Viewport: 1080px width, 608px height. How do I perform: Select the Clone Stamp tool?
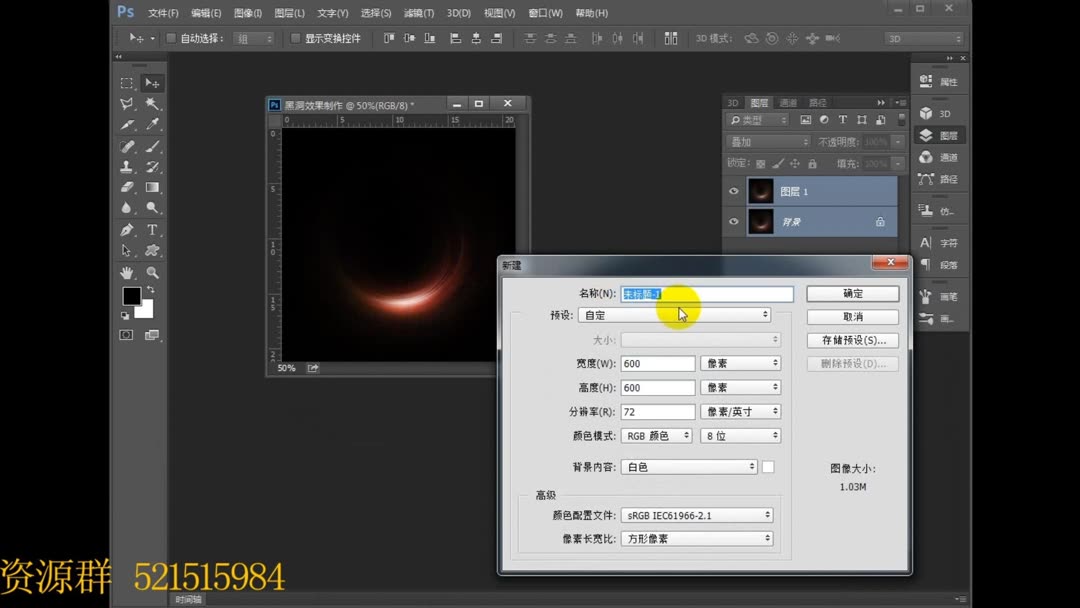pos(129,168)
